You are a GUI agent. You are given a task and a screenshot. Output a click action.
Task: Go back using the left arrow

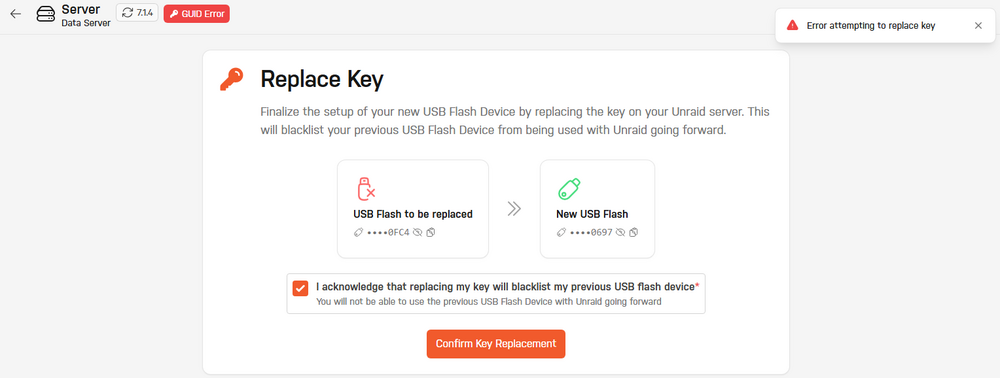click(15, 13)
